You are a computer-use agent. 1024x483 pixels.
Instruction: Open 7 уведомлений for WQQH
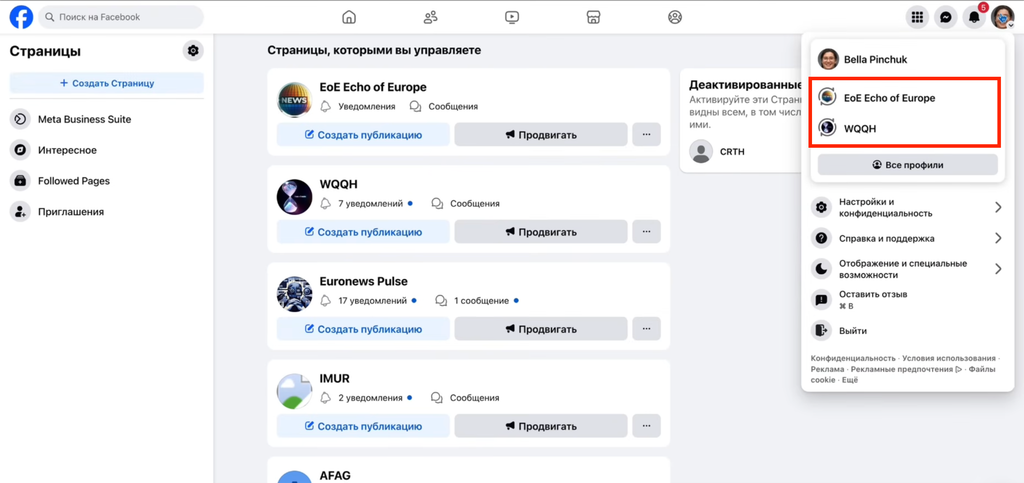coord(366,204)
